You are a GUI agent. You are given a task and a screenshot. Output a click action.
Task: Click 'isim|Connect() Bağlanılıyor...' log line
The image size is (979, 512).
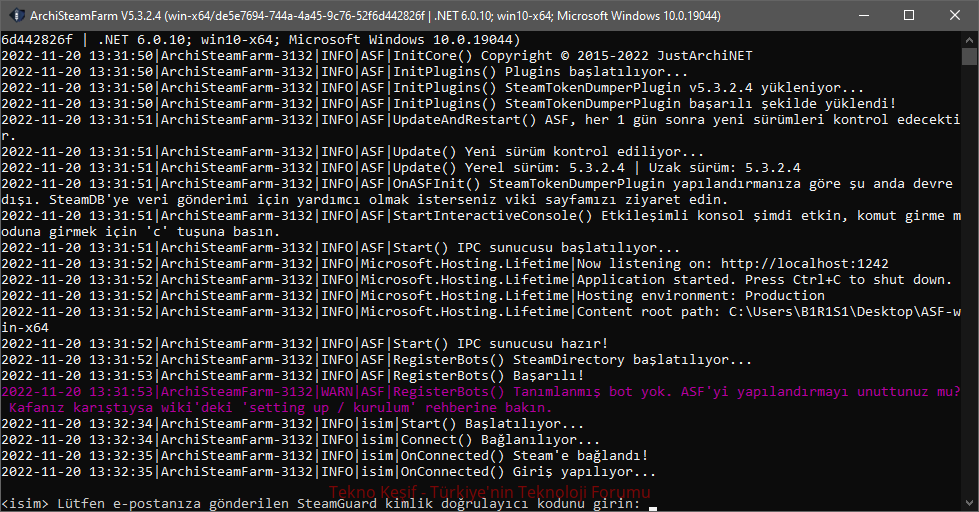point(301,440)
